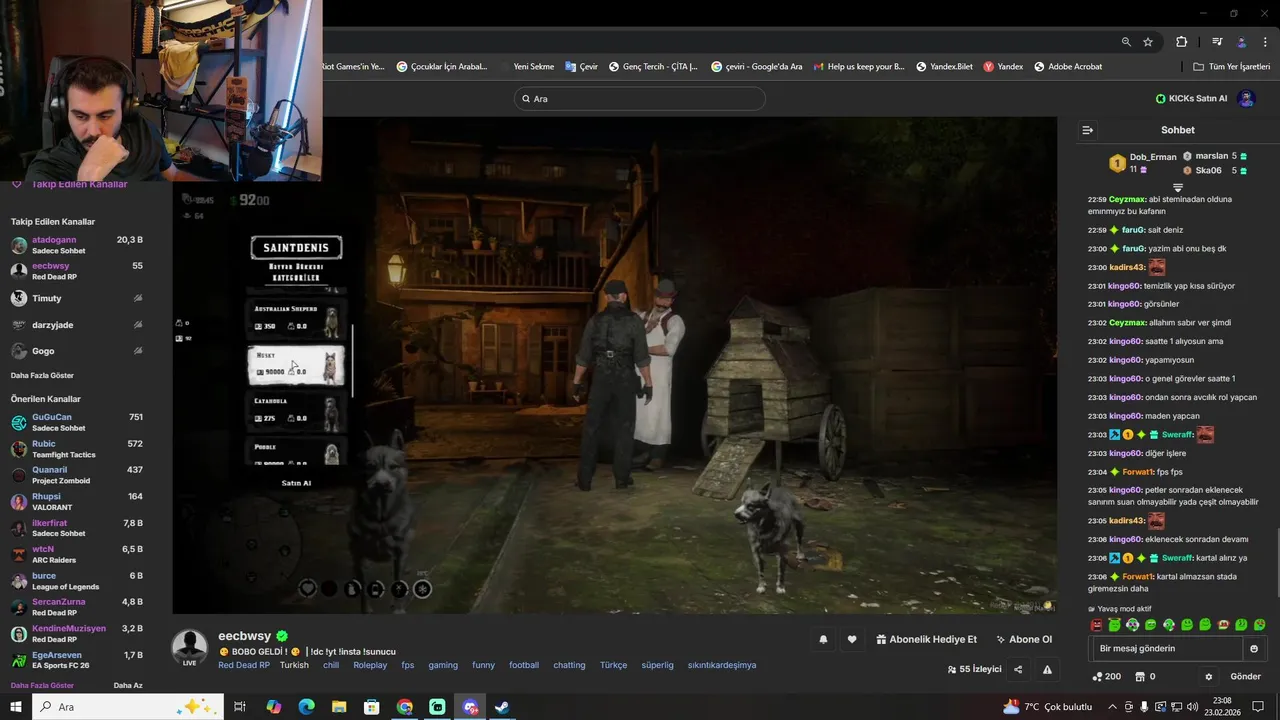Open the Timuty followed channel
1280x720 pixels.
[77, 298]
